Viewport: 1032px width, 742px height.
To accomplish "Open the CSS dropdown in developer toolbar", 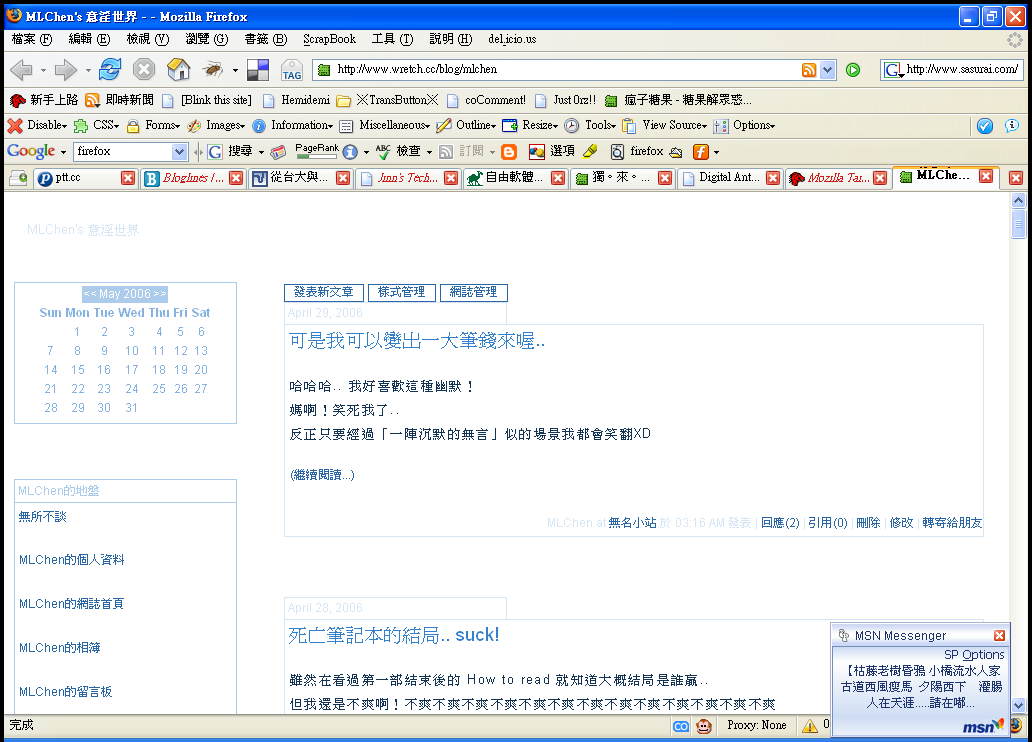I will pos(97,125).
